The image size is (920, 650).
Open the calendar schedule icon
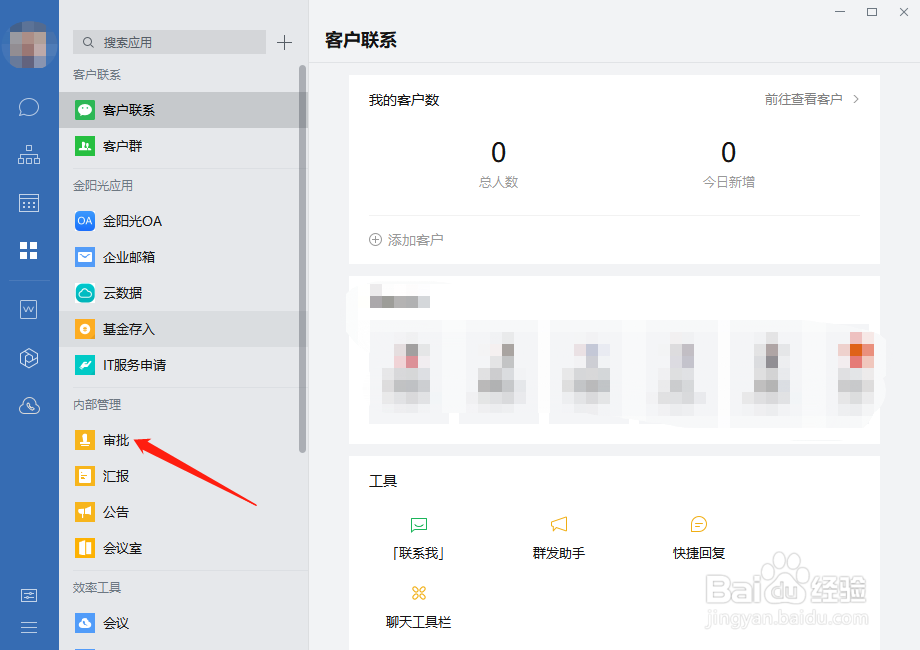pyautogui.click(x=28, y=203)
